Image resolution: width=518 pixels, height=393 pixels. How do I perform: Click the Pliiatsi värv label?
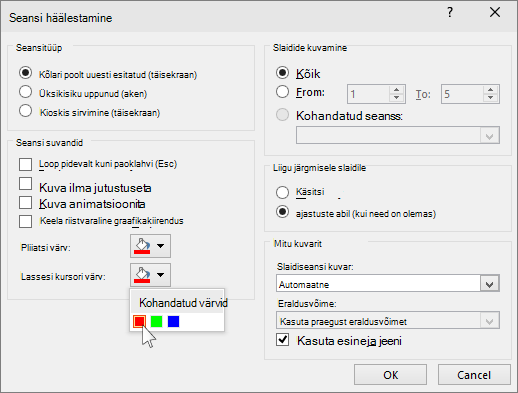point(46,248)
